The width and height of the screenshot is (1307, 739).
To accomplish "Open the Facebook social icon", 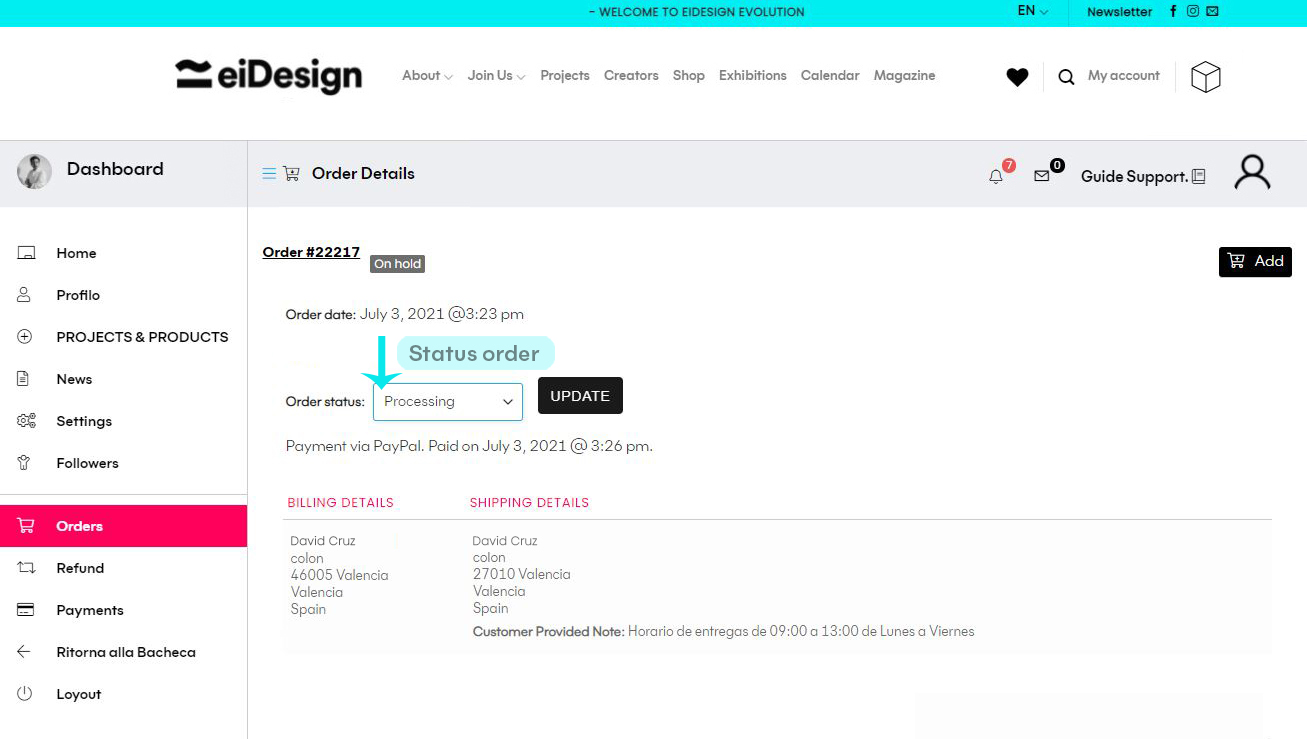I will [1173, 12].
